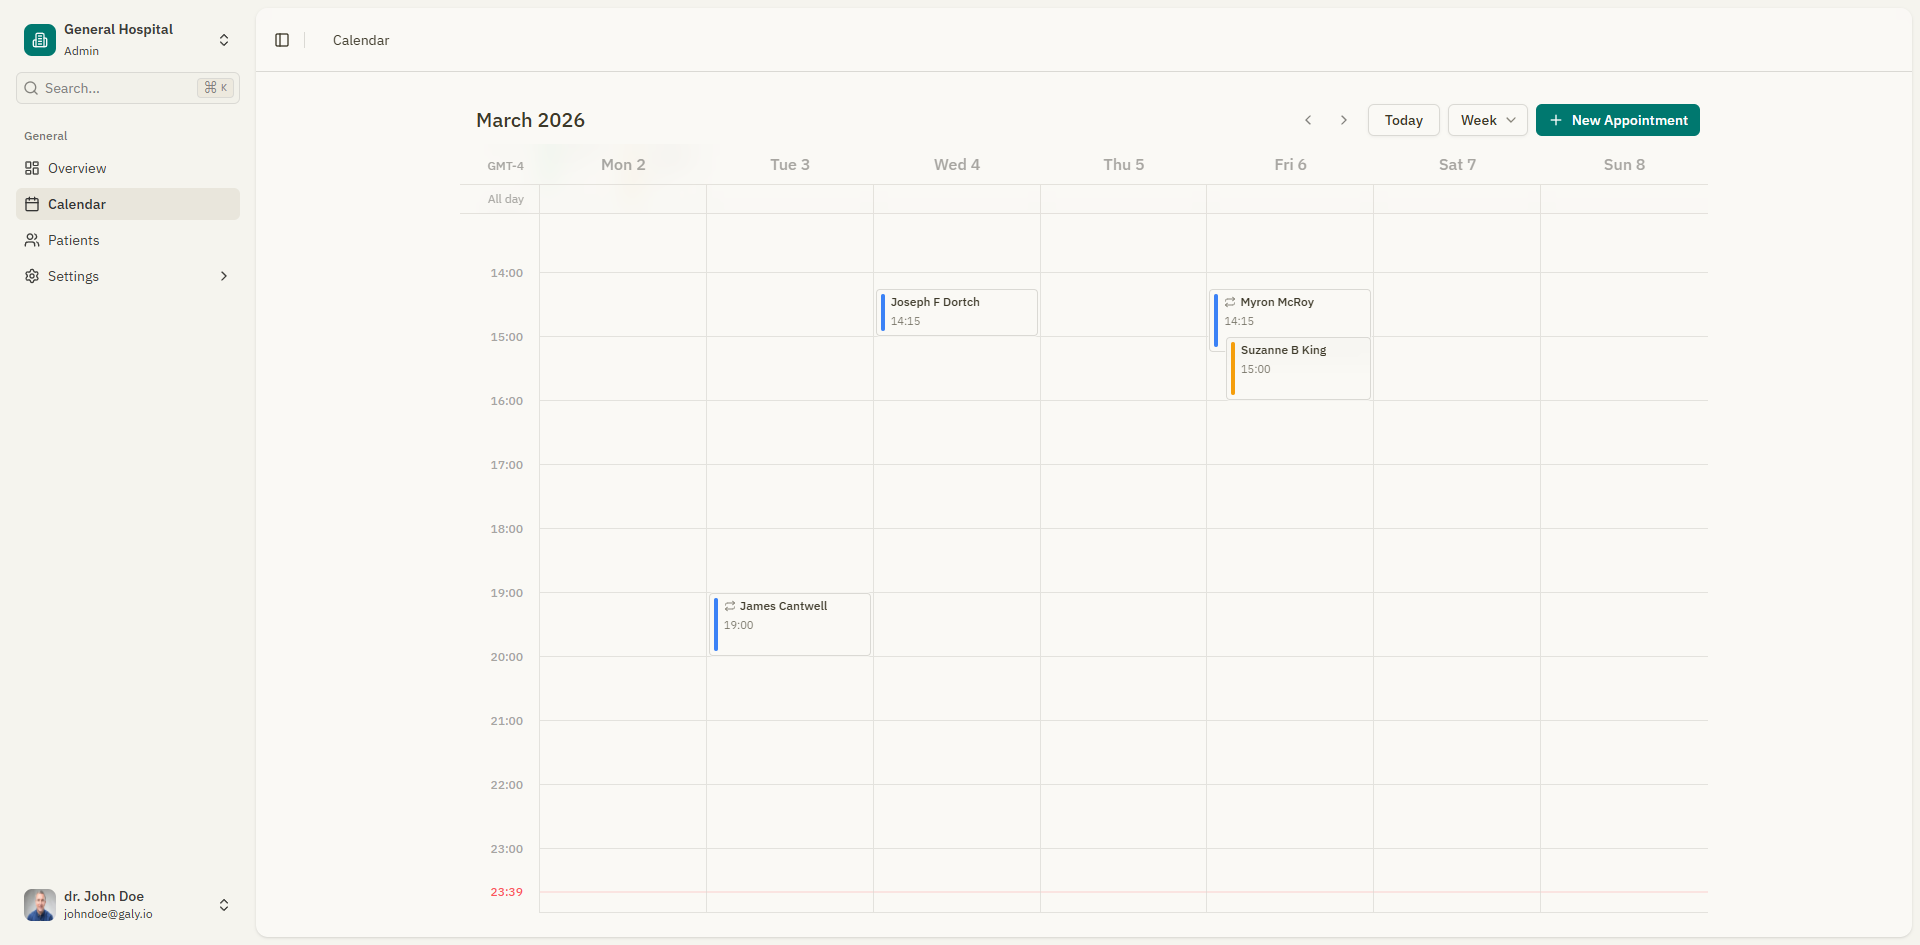Open the Week view dropdown
The width and height of the screenshot is (1920, 945).
(x=1486, y=120)
